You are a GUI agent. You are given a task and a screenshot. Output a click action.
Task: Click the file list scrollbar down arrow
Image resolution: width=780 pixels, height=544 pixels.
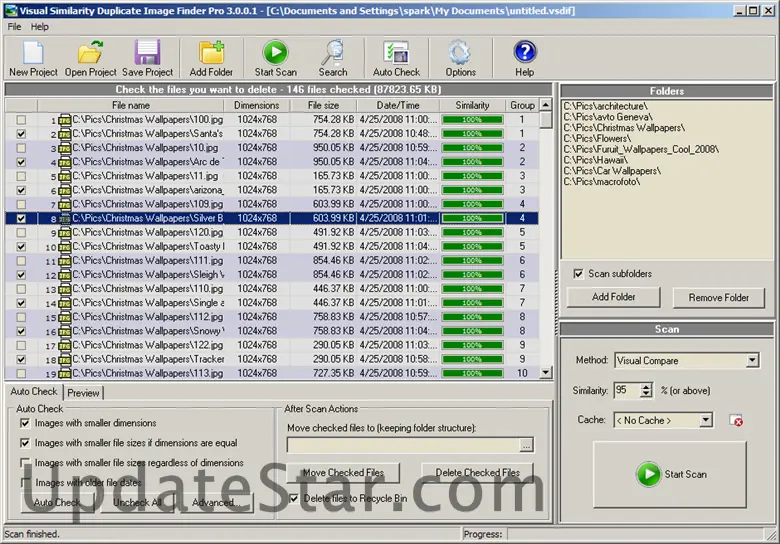(546, 372)
